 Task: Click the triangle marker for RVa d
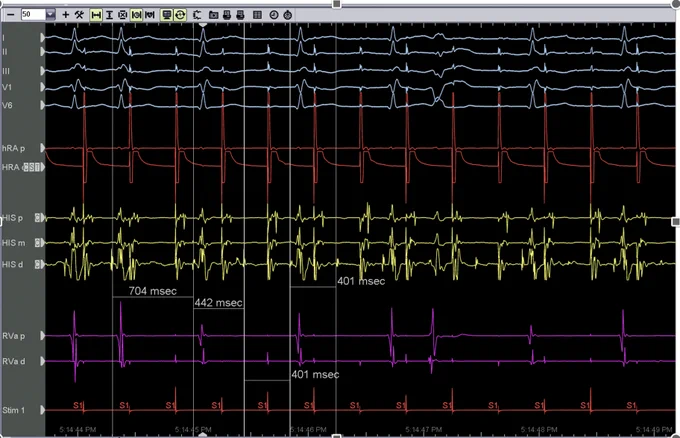pyautogui.click(x=42, y=361)
